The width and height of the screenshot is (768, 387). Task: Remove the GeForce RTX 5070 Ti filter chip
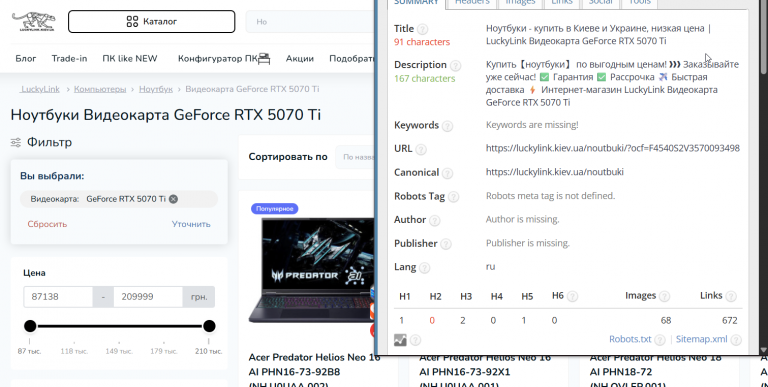[x=173, y=199]
